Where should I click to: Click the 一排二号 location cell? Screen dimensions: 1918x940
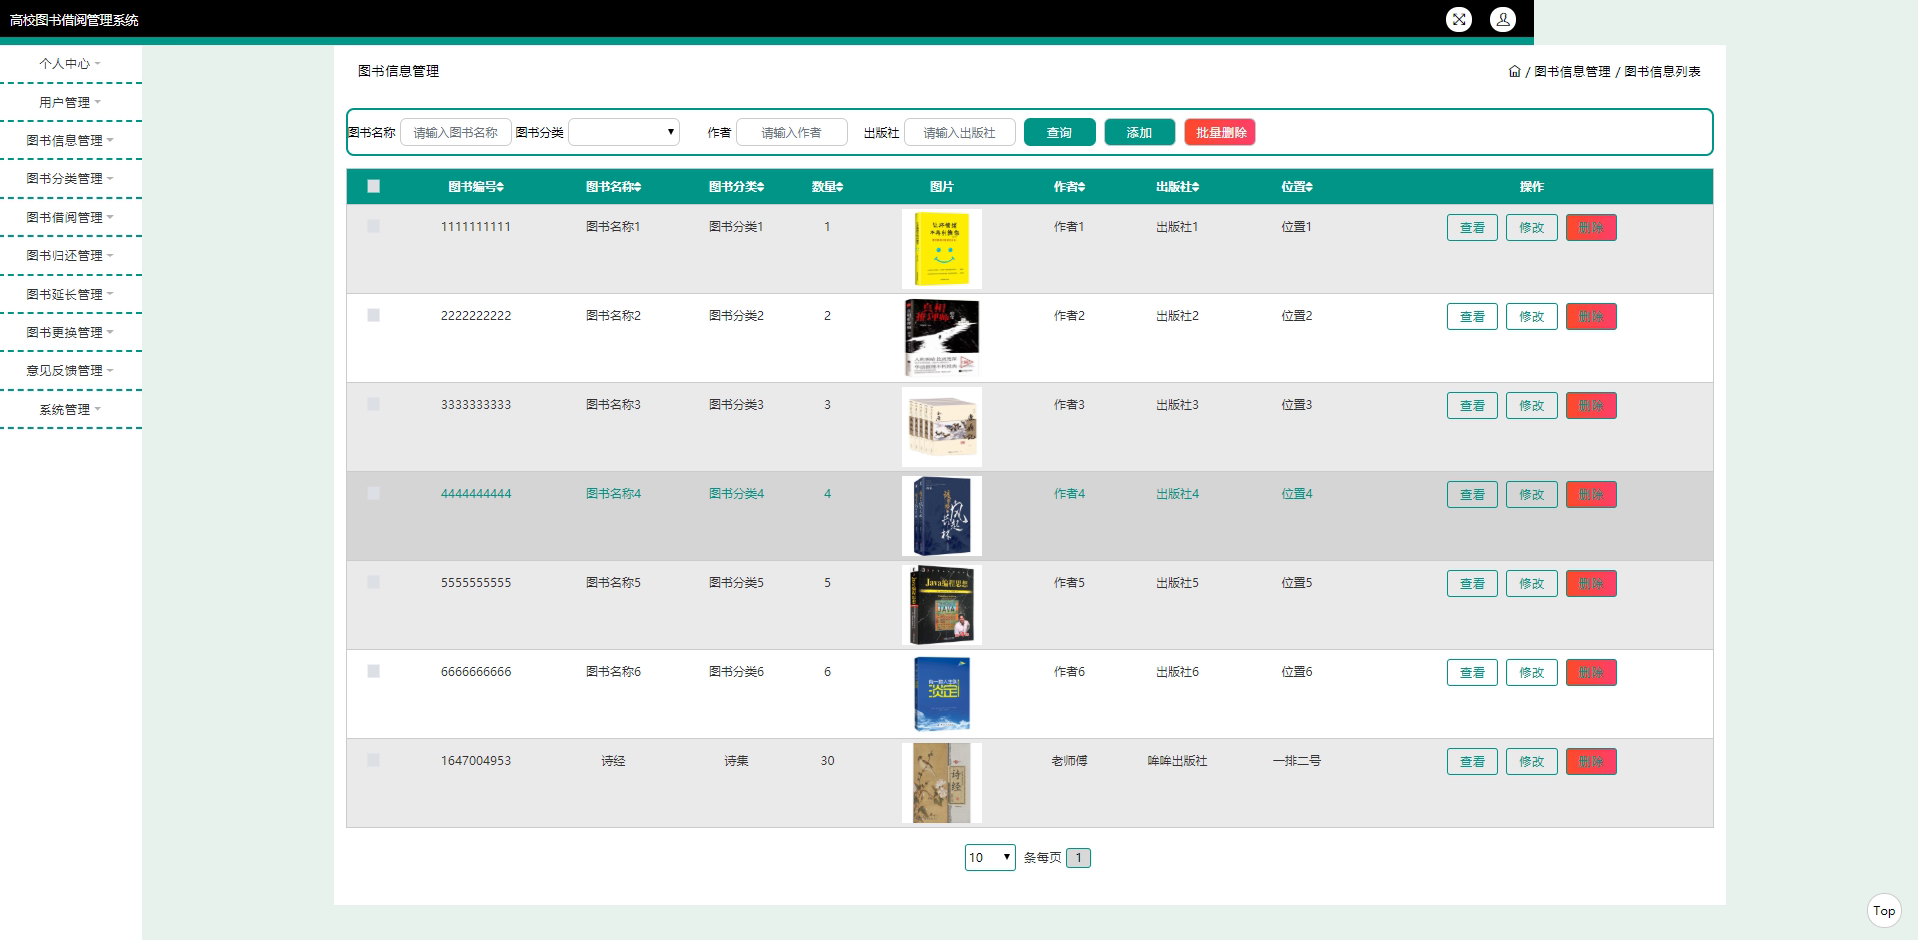tap(1297, 761)
